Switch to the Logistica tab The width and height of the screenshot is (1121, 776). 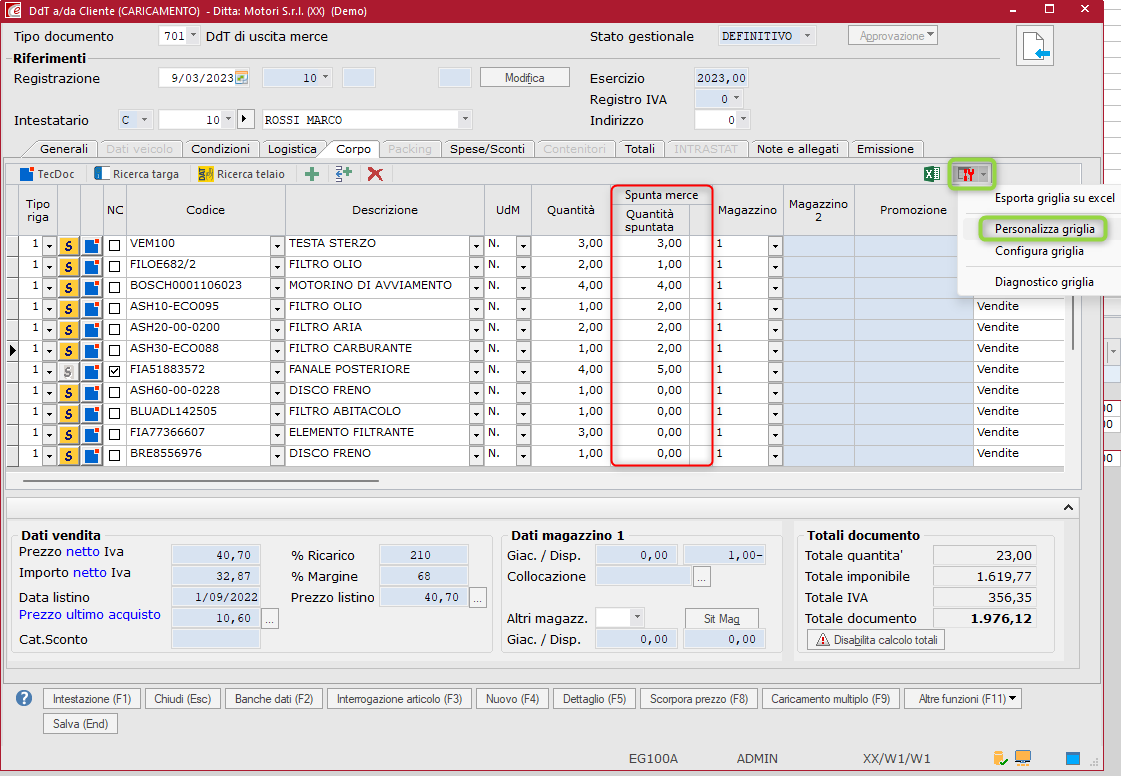click(x=292, y=149)
